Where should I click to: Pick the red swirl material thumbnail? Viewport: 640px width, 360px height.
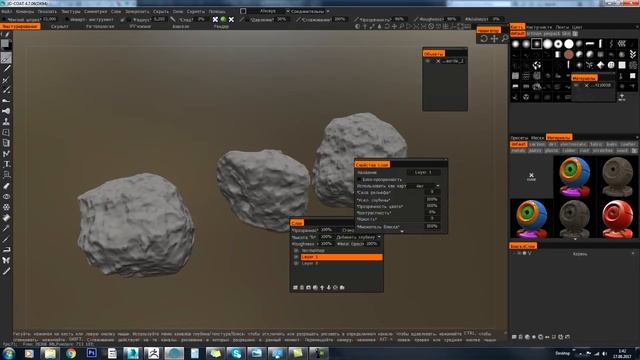(618, 219)
